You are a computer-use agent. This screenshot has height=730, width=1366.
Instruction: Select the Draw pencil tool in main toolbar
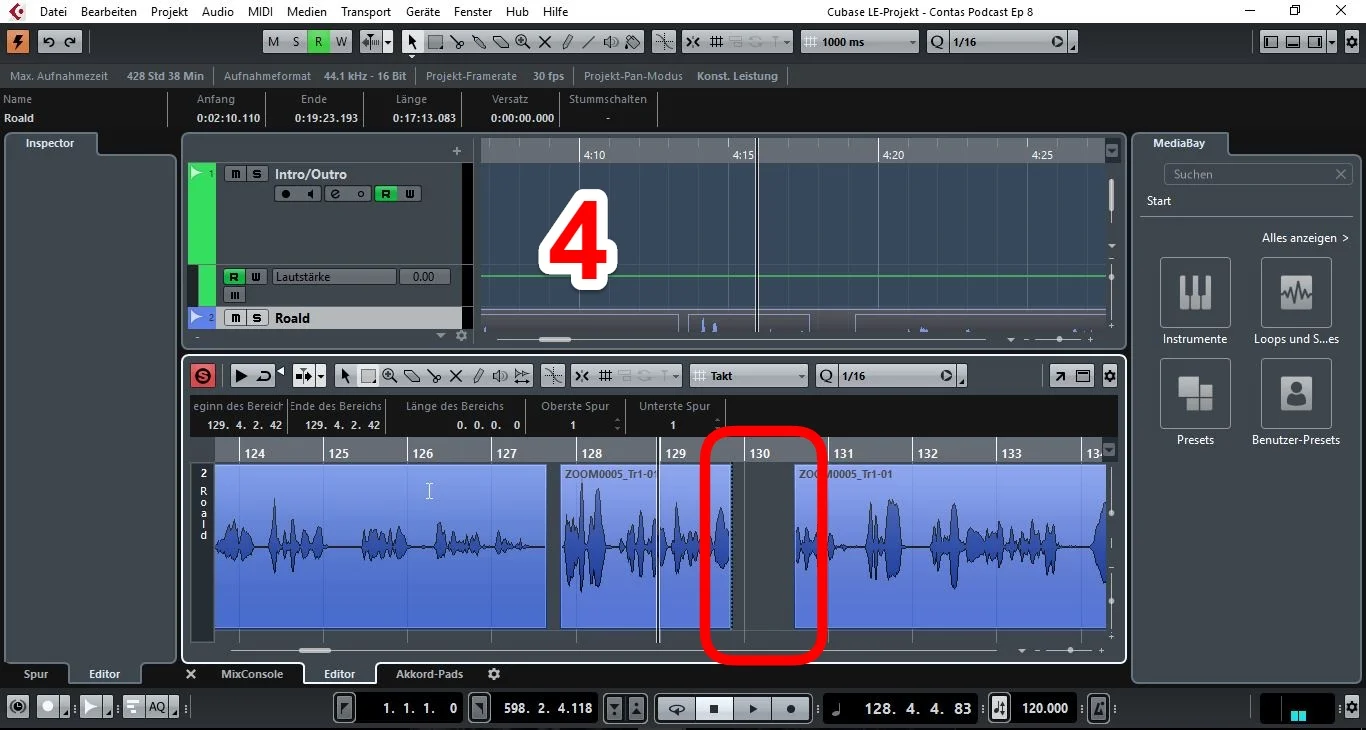click(567, 42)
